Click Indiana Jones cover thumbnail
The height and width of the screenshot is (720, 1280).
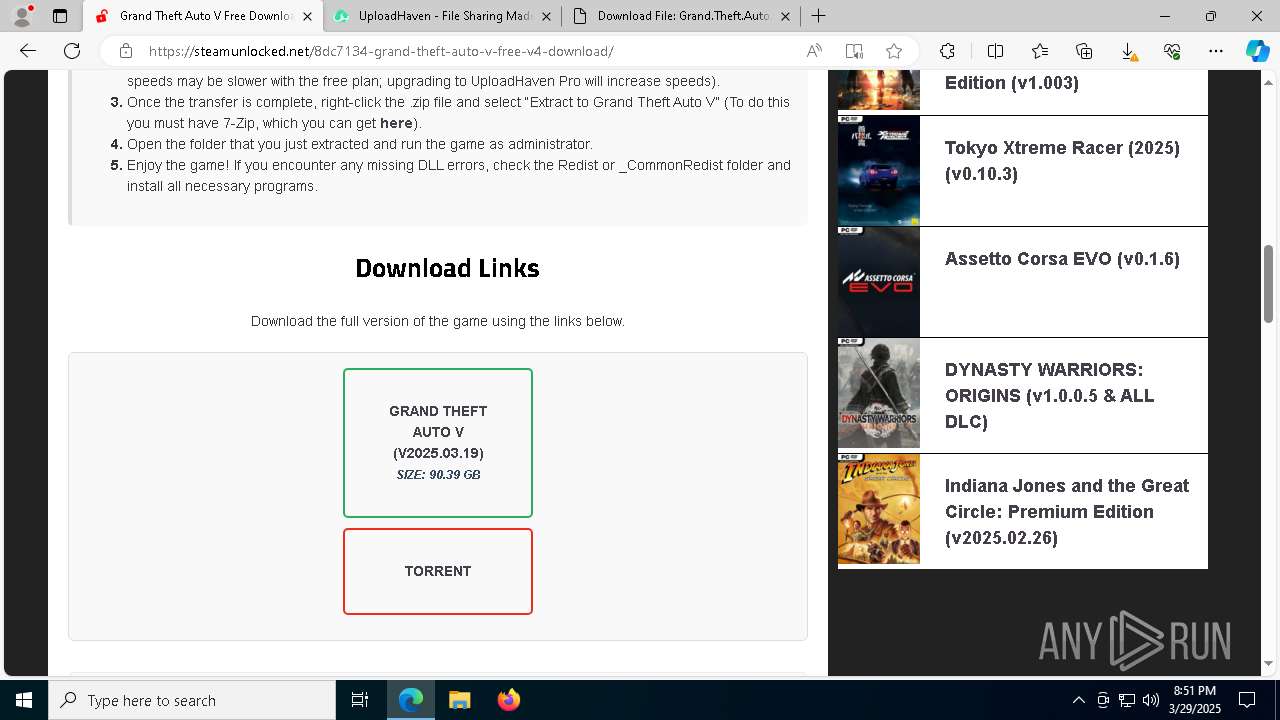879,509
